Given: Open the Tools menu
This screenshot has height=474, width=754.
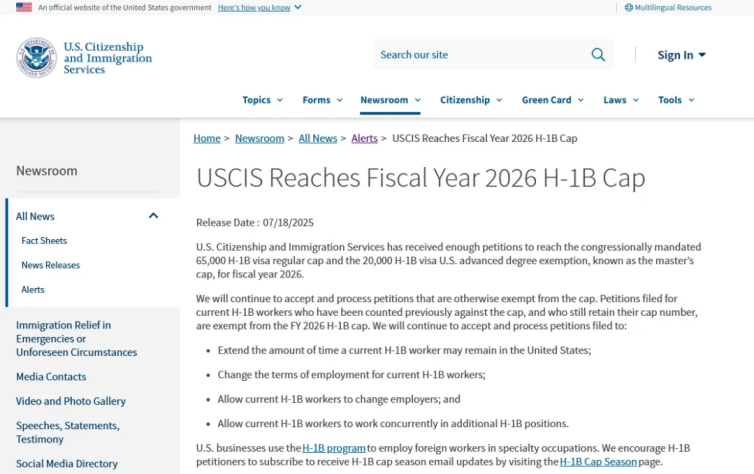Looking at the screenshot, I should [x=676, y=100].
